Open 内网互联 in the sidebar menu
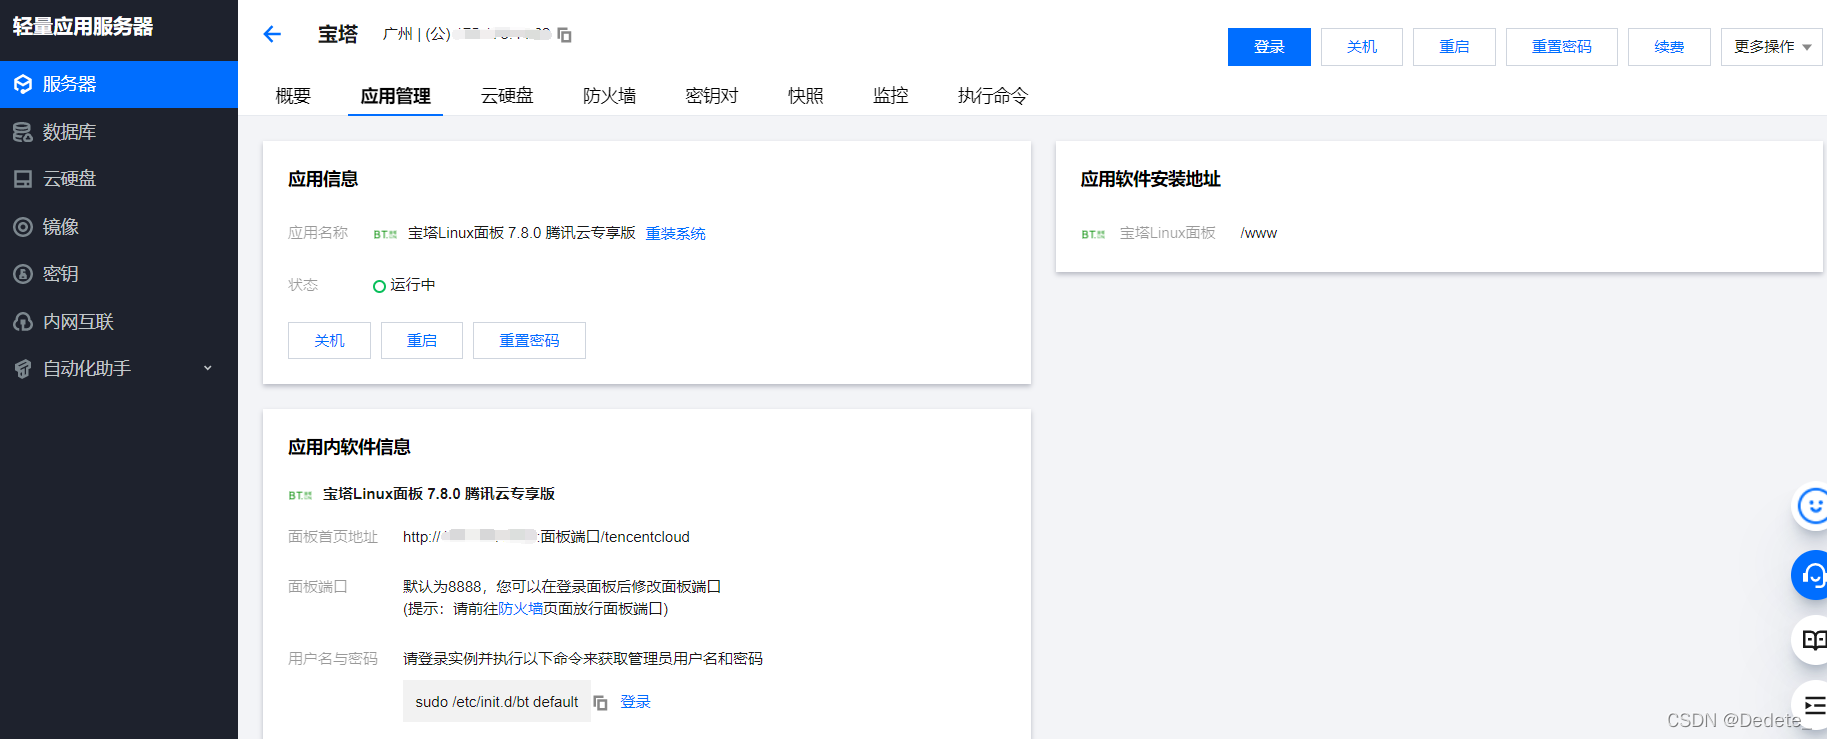1827x739 pixels. pos(119,322)
